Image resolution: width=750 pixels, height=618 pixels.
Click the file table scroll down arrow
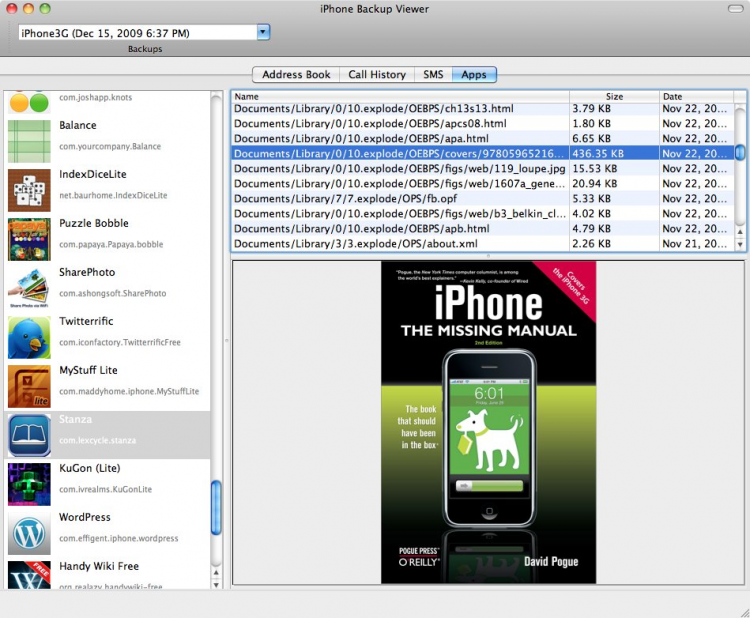click(740, 244)
